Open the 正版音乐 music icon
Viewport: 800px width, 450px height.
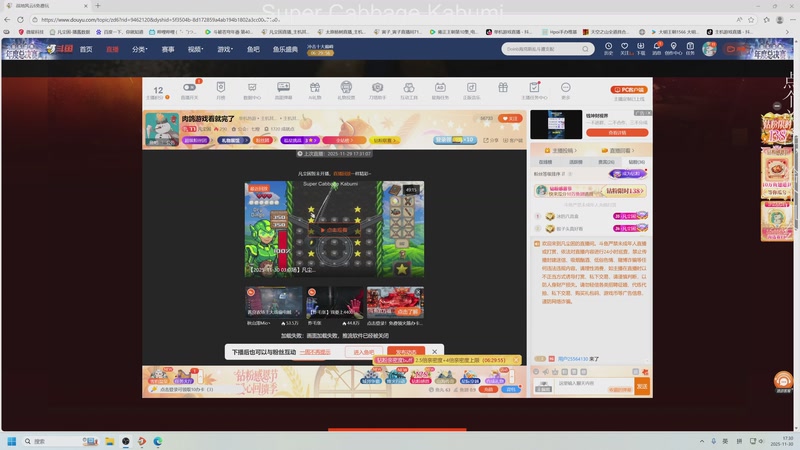(x=471, y=88)
